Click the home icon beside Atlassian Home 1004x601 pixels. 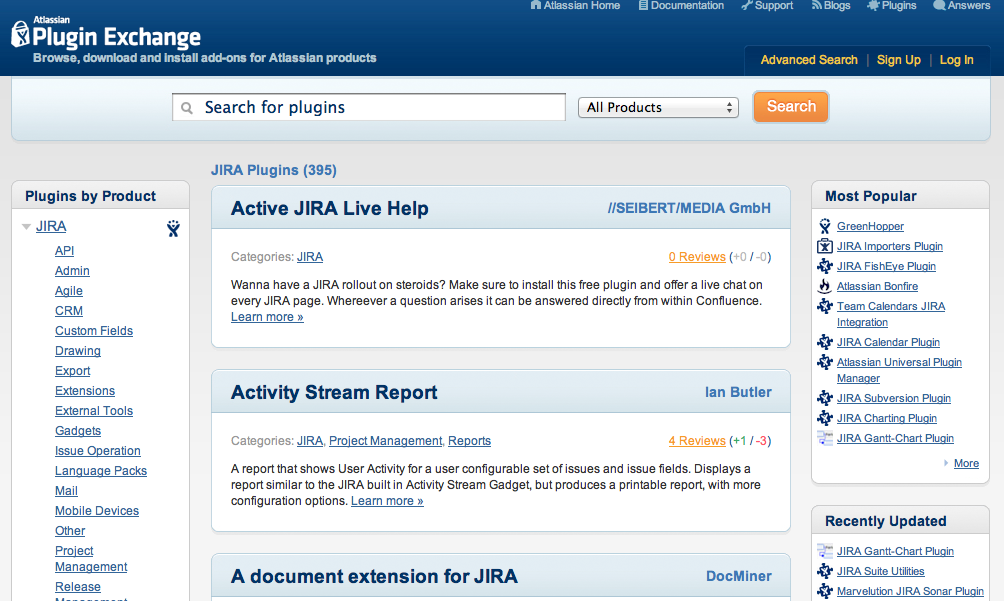coord(536,5)
